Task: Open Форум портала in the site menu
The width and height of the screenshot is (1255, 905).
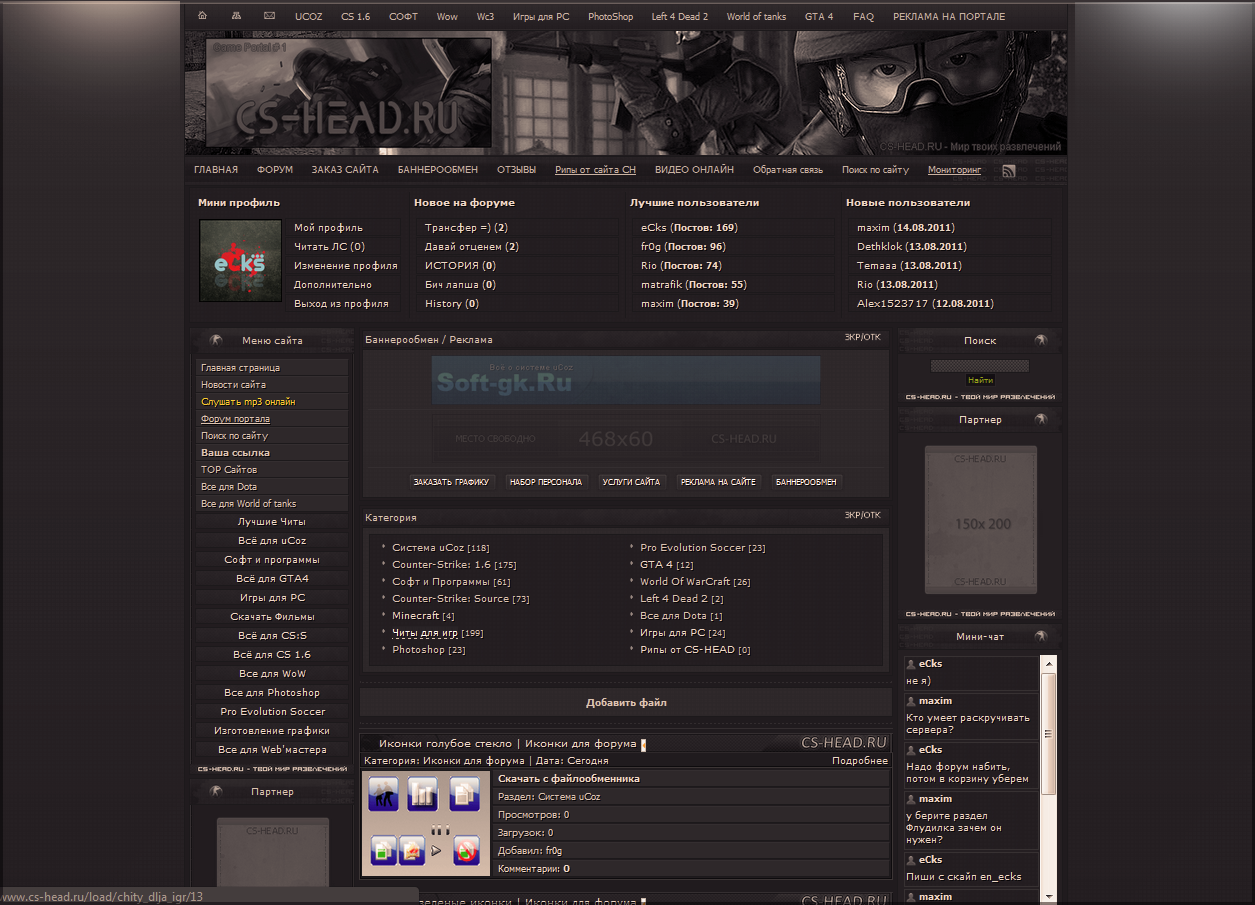Action: [x=272, y=419]
